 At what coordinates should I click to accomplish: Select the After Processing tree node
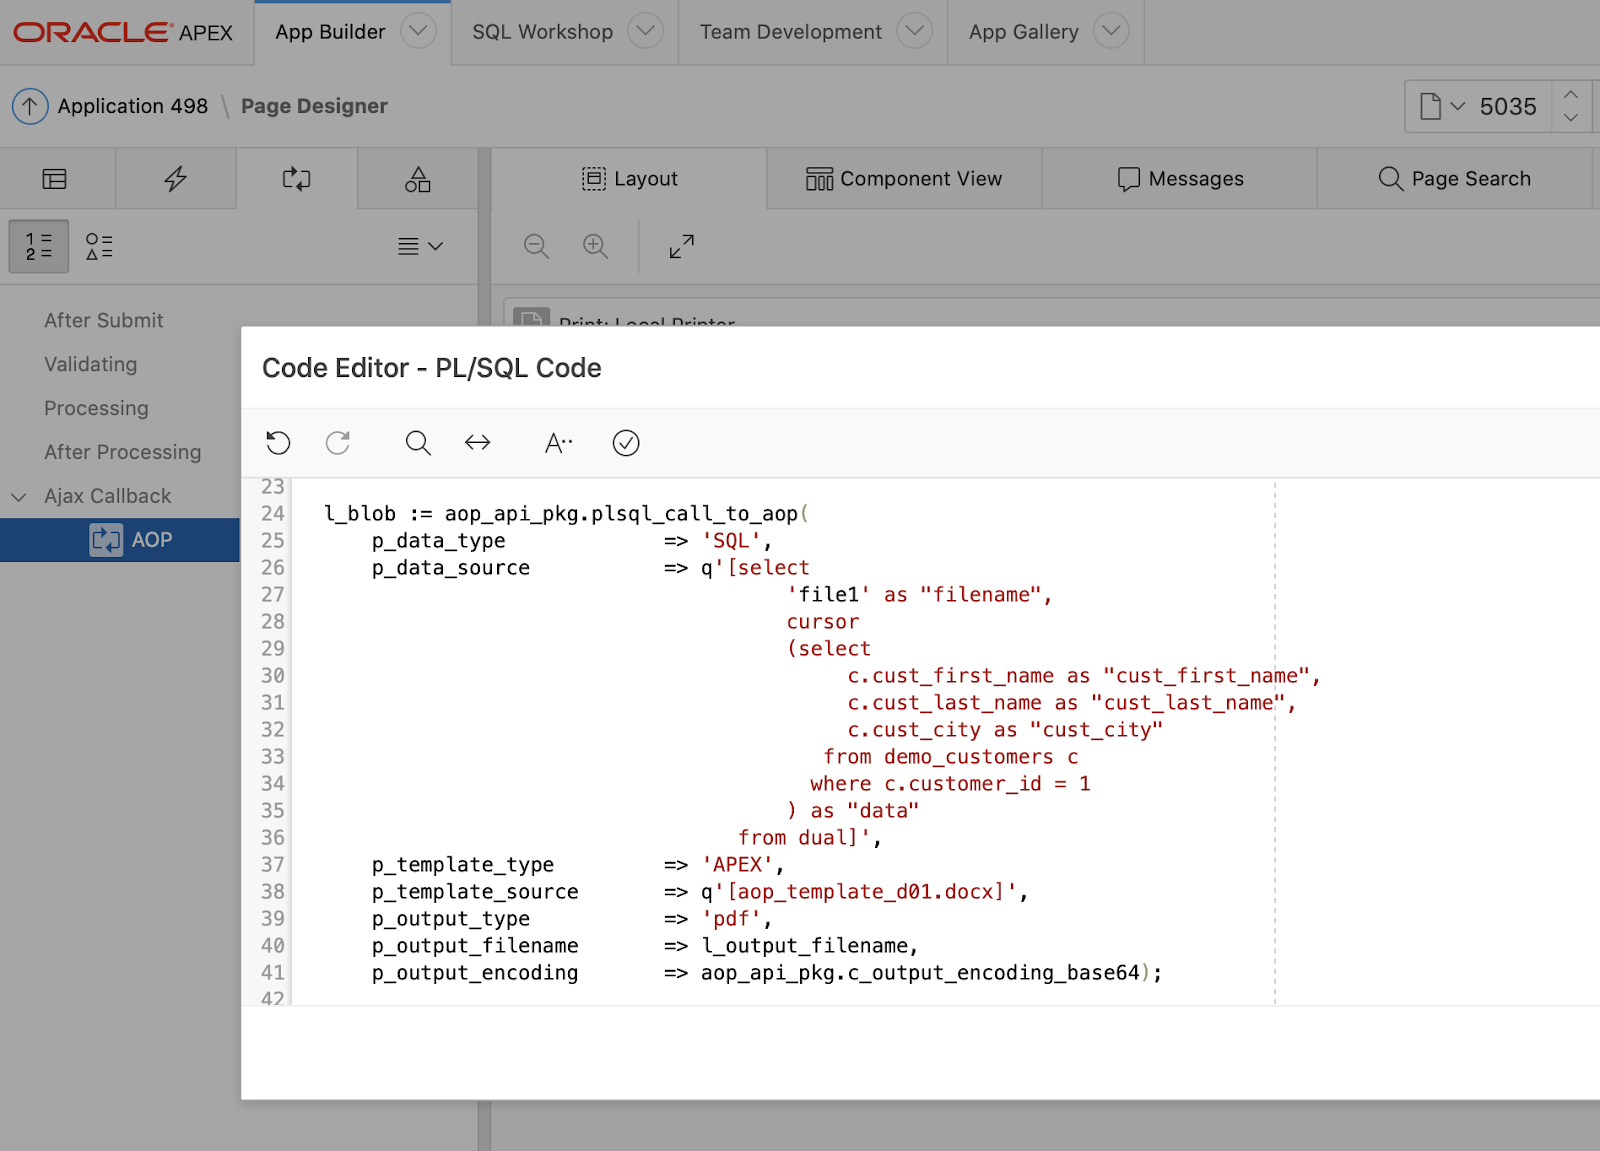(x=123, y=452)
